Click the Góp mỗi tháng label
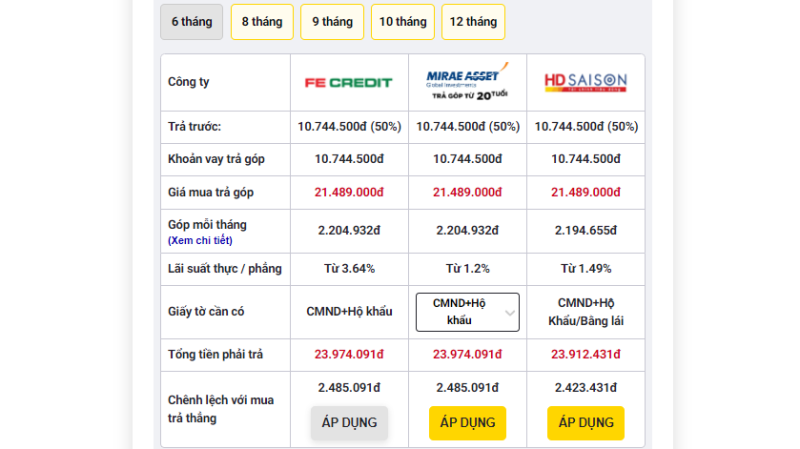Screen dimensions: 800x449 tap(207, 225)
